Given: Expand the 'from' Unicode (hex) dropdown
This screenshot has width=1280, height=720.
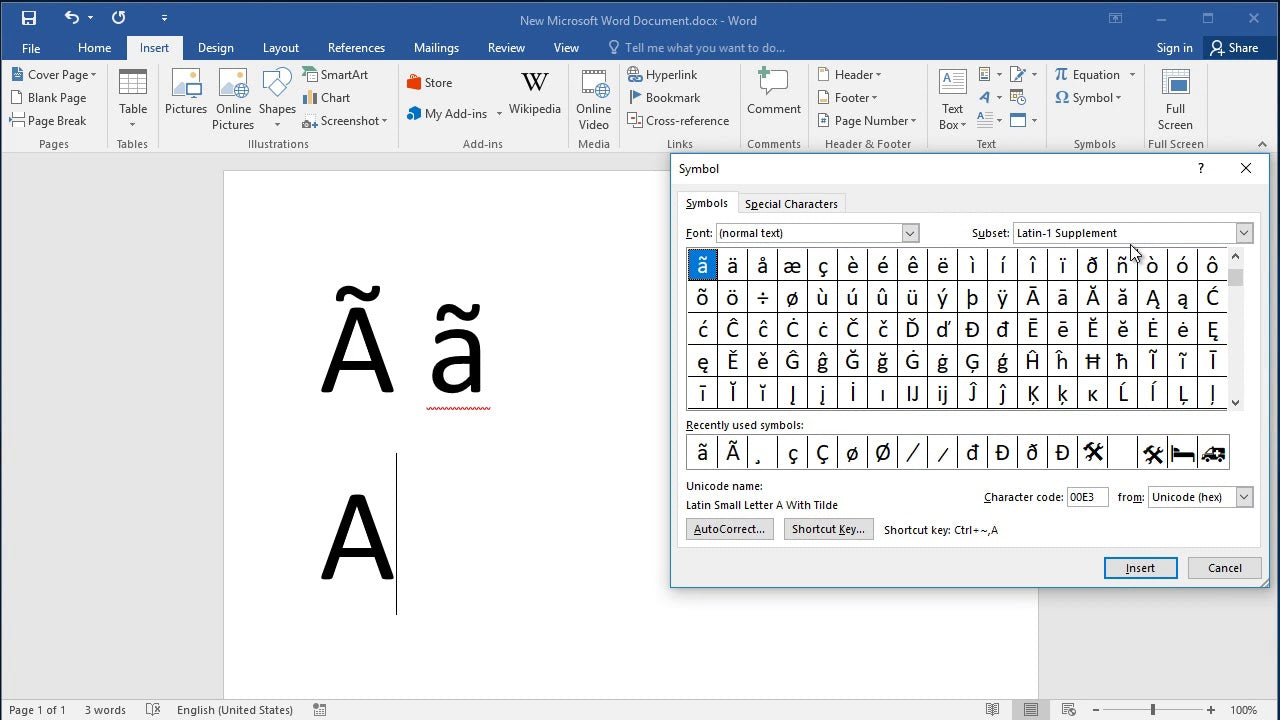Looking at the screenshot, I should pyautogui.click(x=1243, y=497).
